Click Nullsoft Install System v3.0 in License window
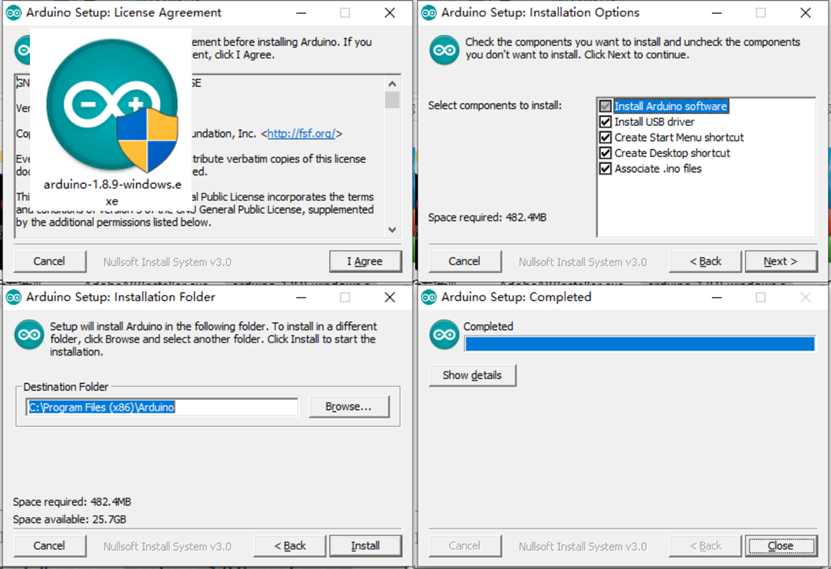This screenshot has height=569, width=831. point(167,262)
